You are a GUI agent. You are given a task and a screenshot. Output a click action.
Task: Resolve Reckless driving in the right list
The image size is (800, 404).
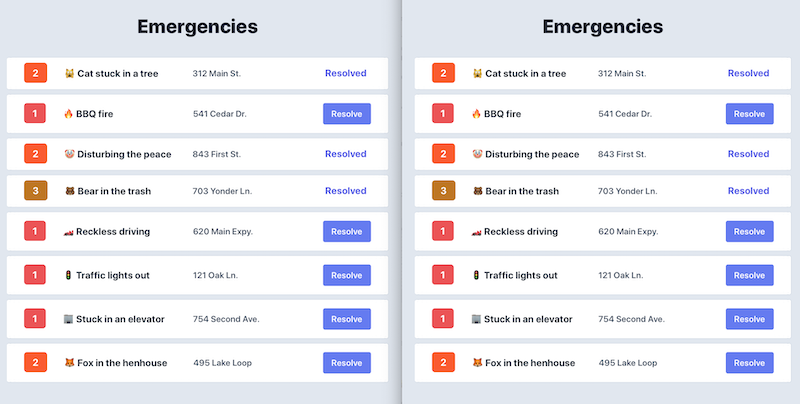coord(749,232)
